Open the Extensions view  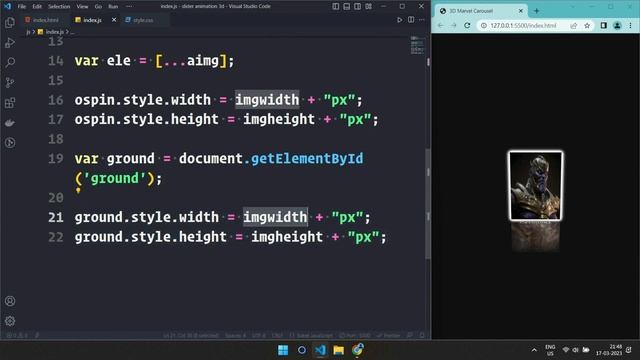click(x=10, y=102)
